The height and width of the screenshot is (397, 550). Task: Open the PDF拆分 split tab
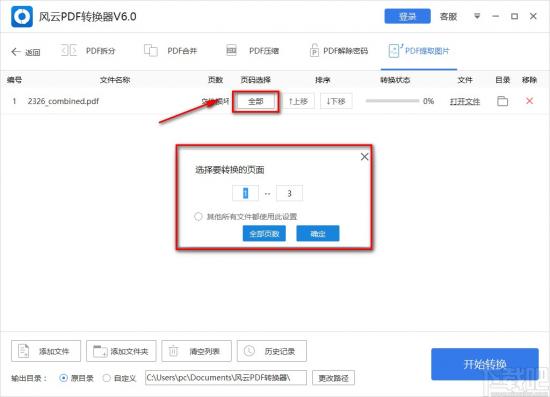(x=88, y=51)
